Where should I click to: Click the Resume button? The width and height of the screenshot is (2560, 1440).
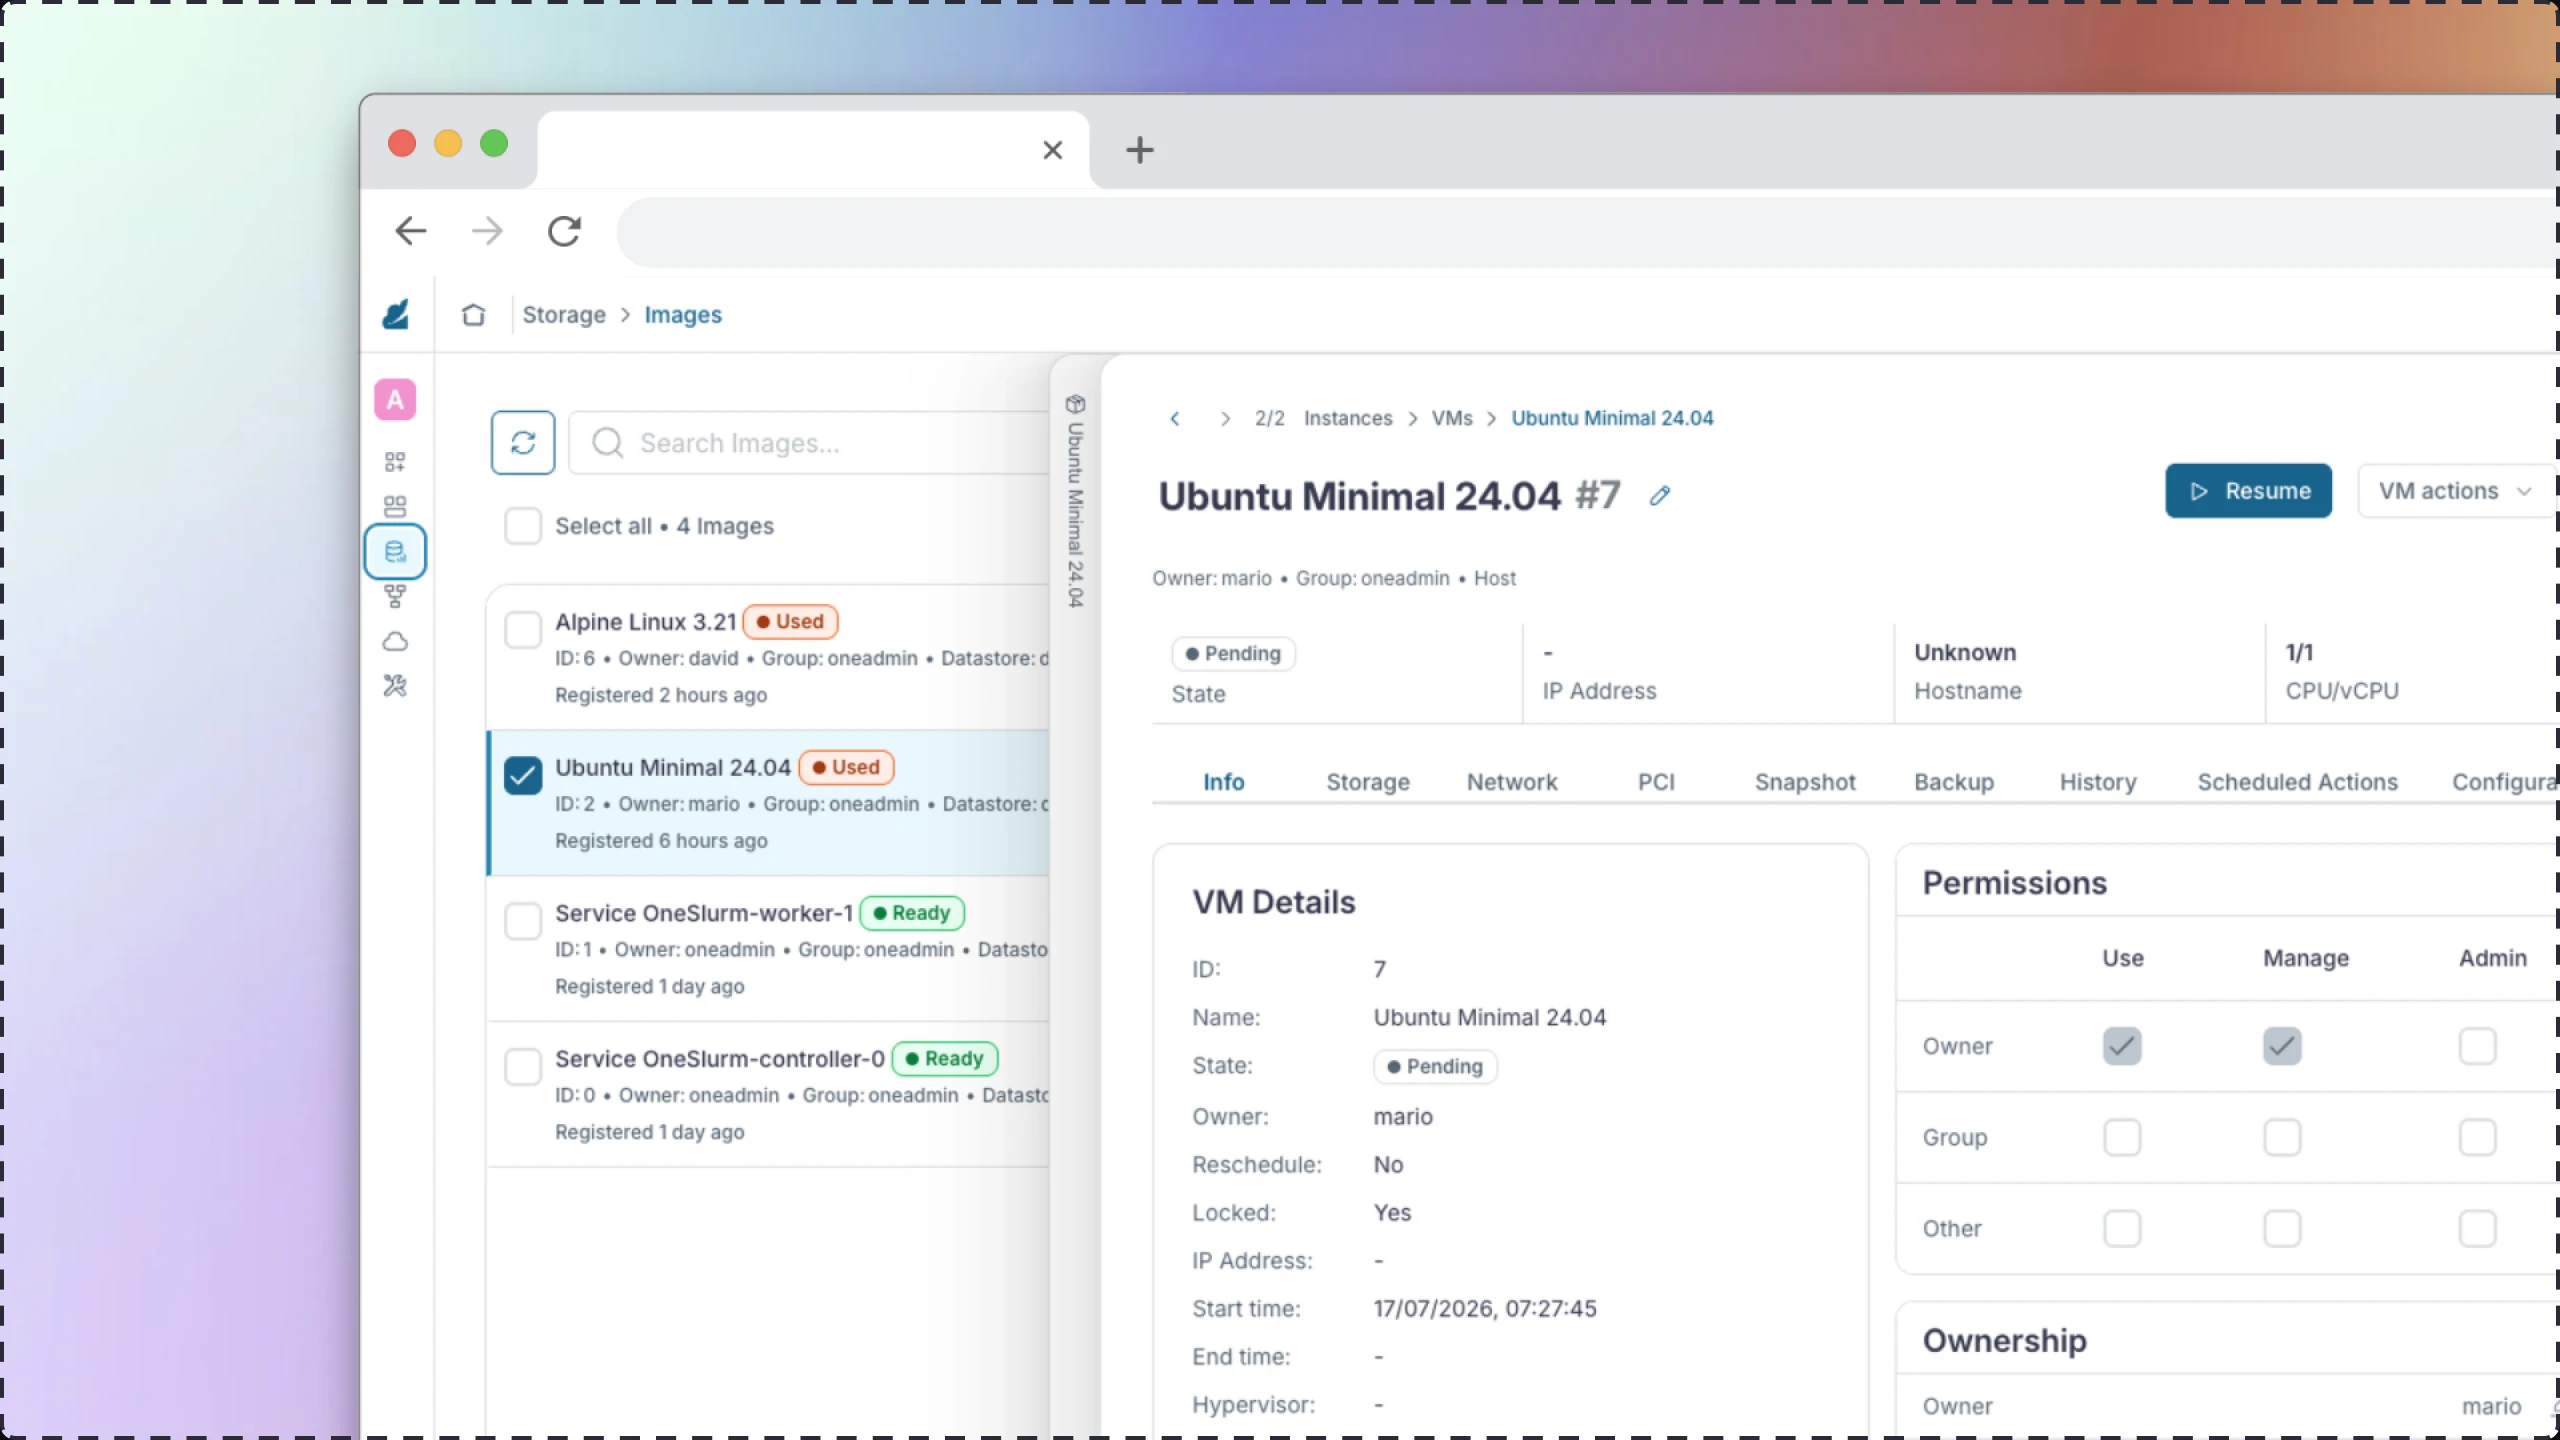[x=2248, y=491]
